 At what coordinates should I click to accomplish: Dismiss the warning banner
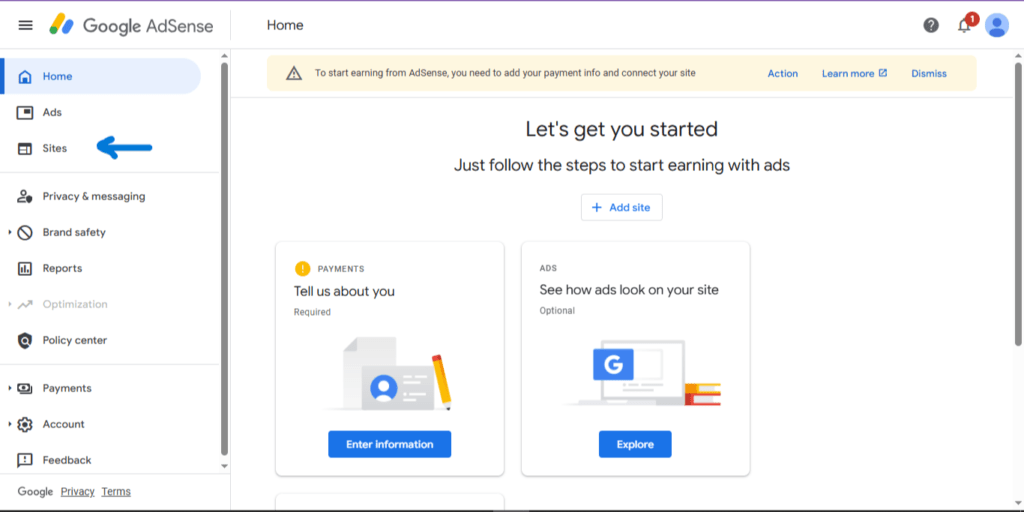tap(929, 73)
